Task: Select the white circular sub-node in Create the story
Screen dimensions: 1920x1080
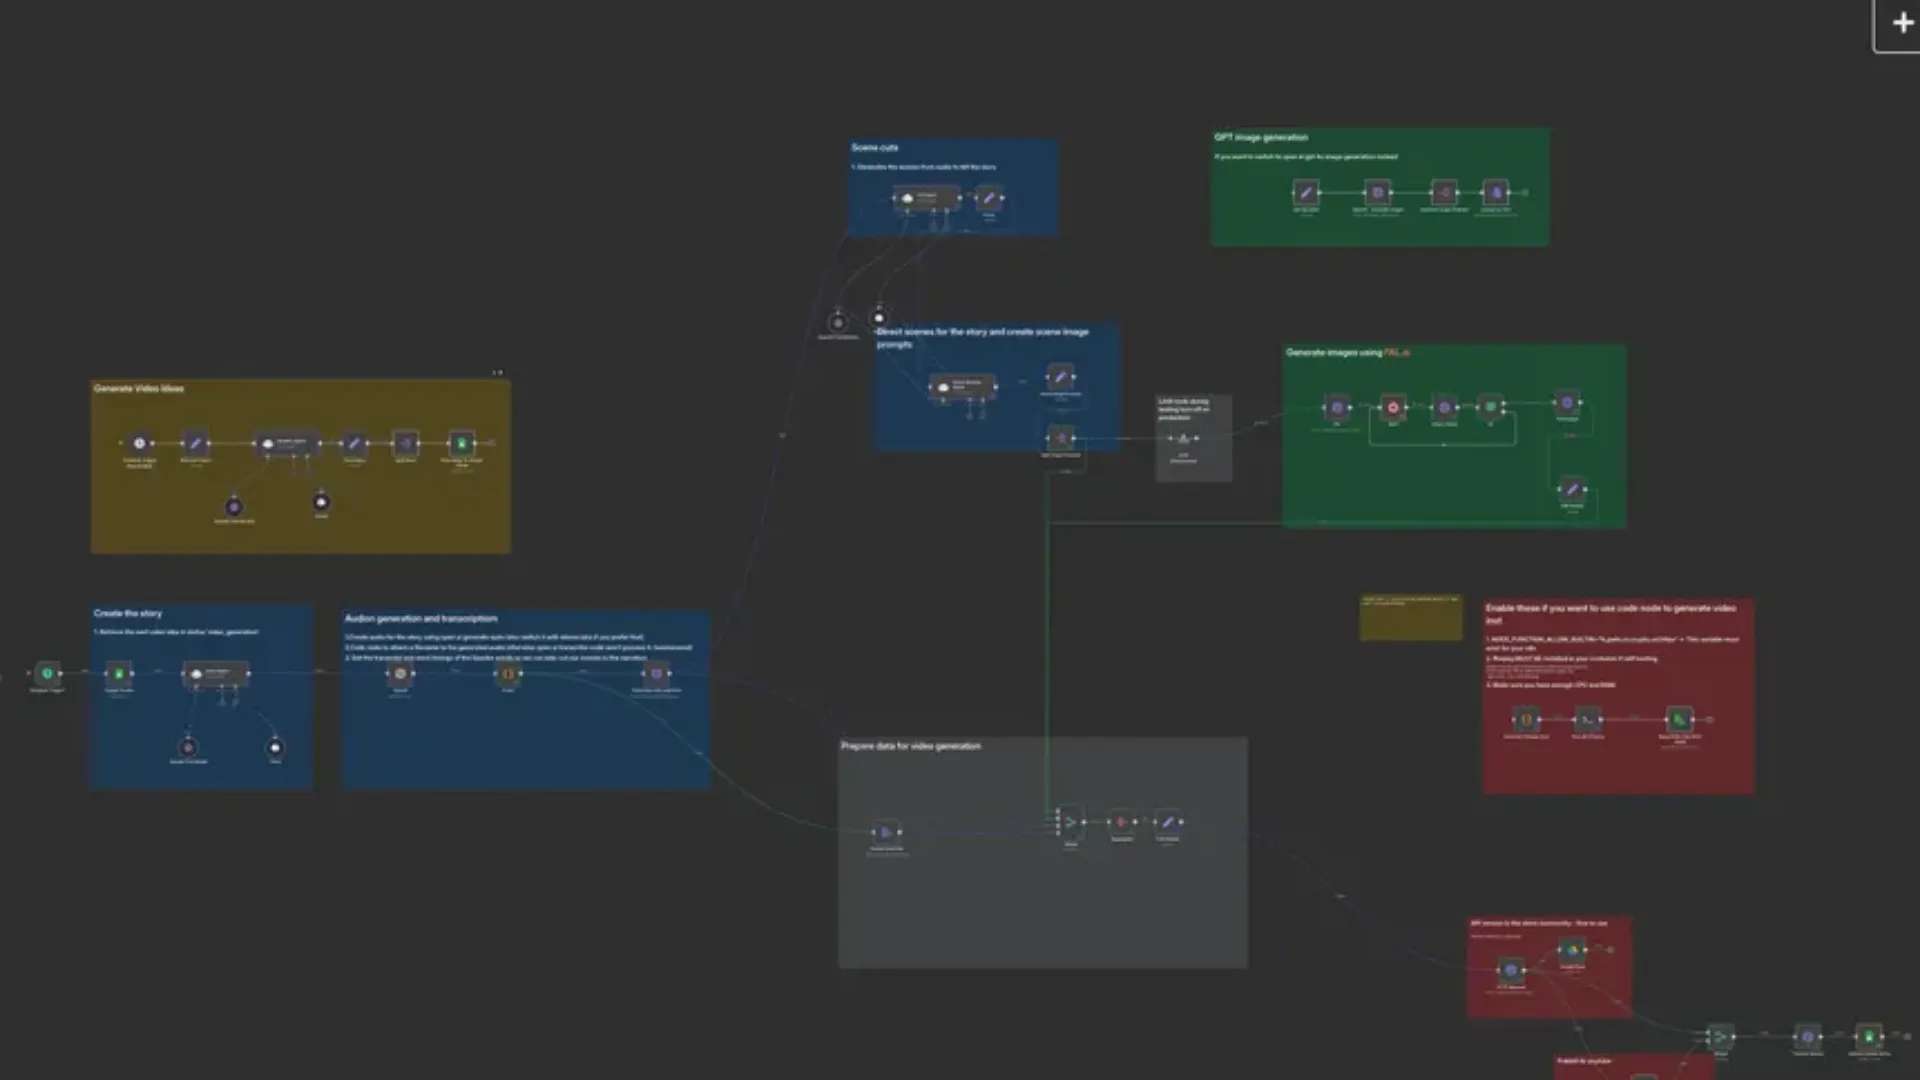Action: [x=275, y=747]
